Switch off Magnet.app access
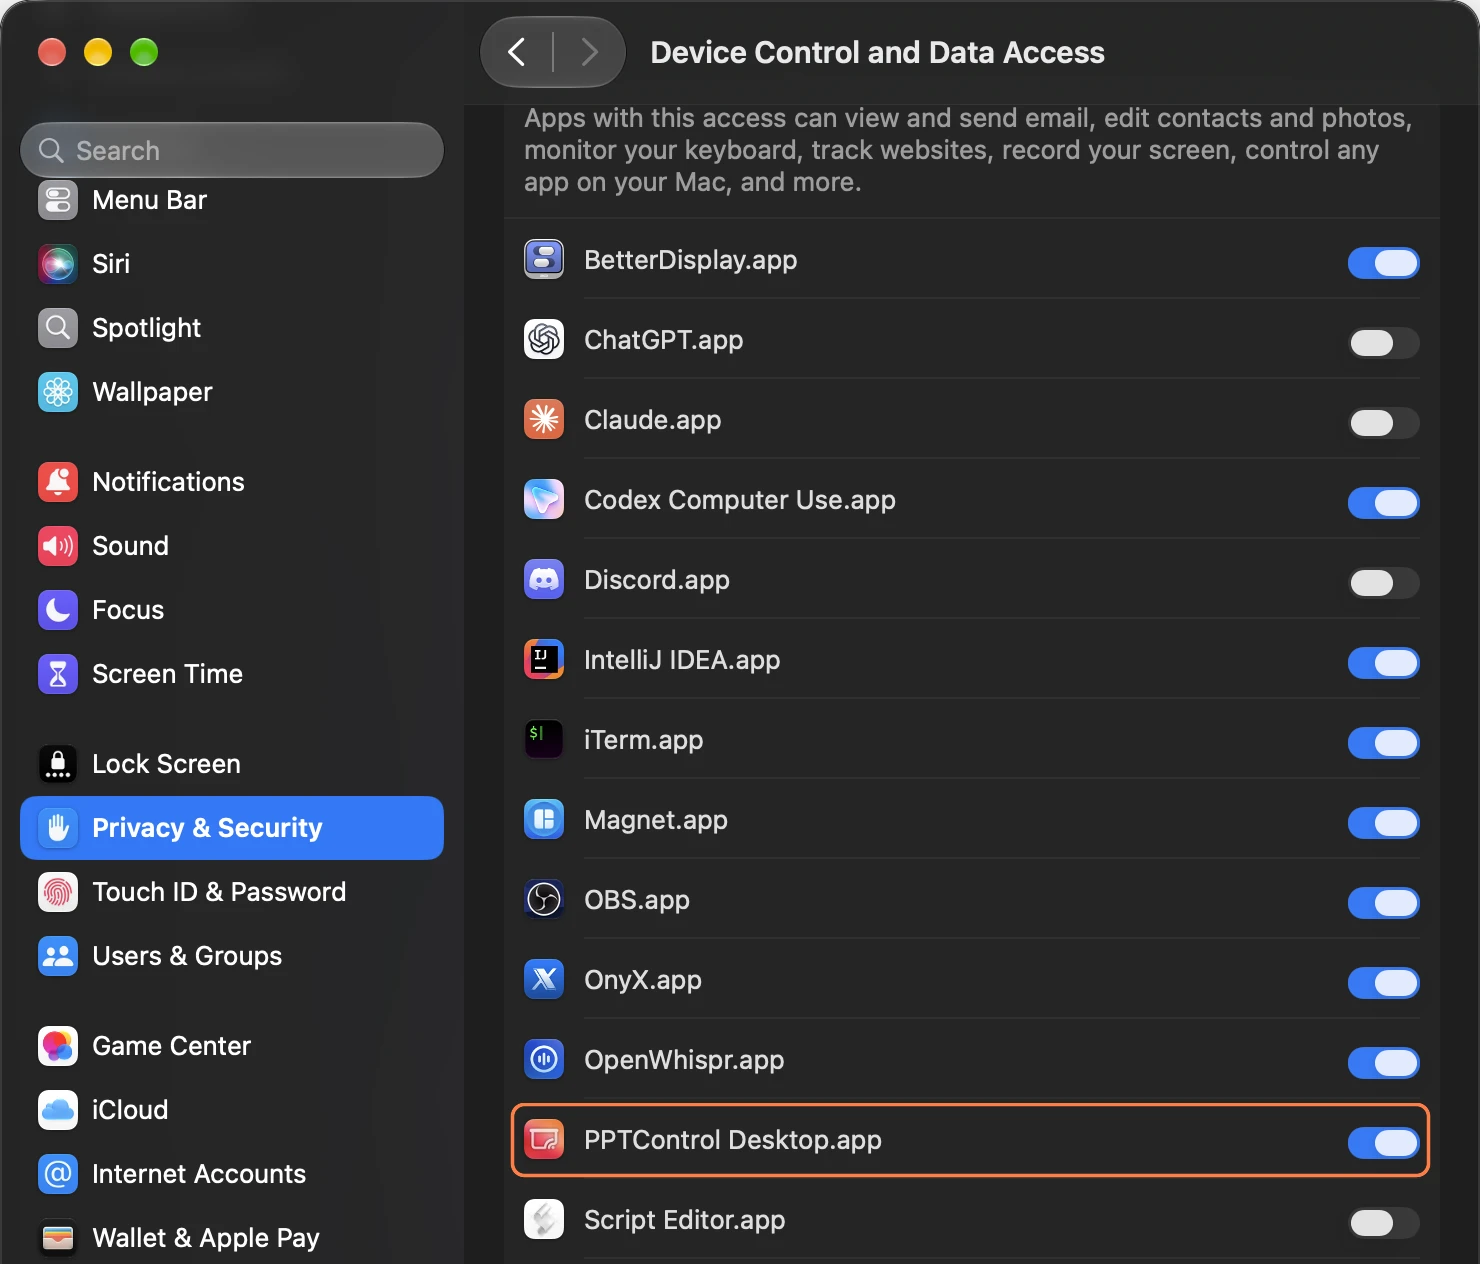1480x1264 pixels. pos(1383,823)
